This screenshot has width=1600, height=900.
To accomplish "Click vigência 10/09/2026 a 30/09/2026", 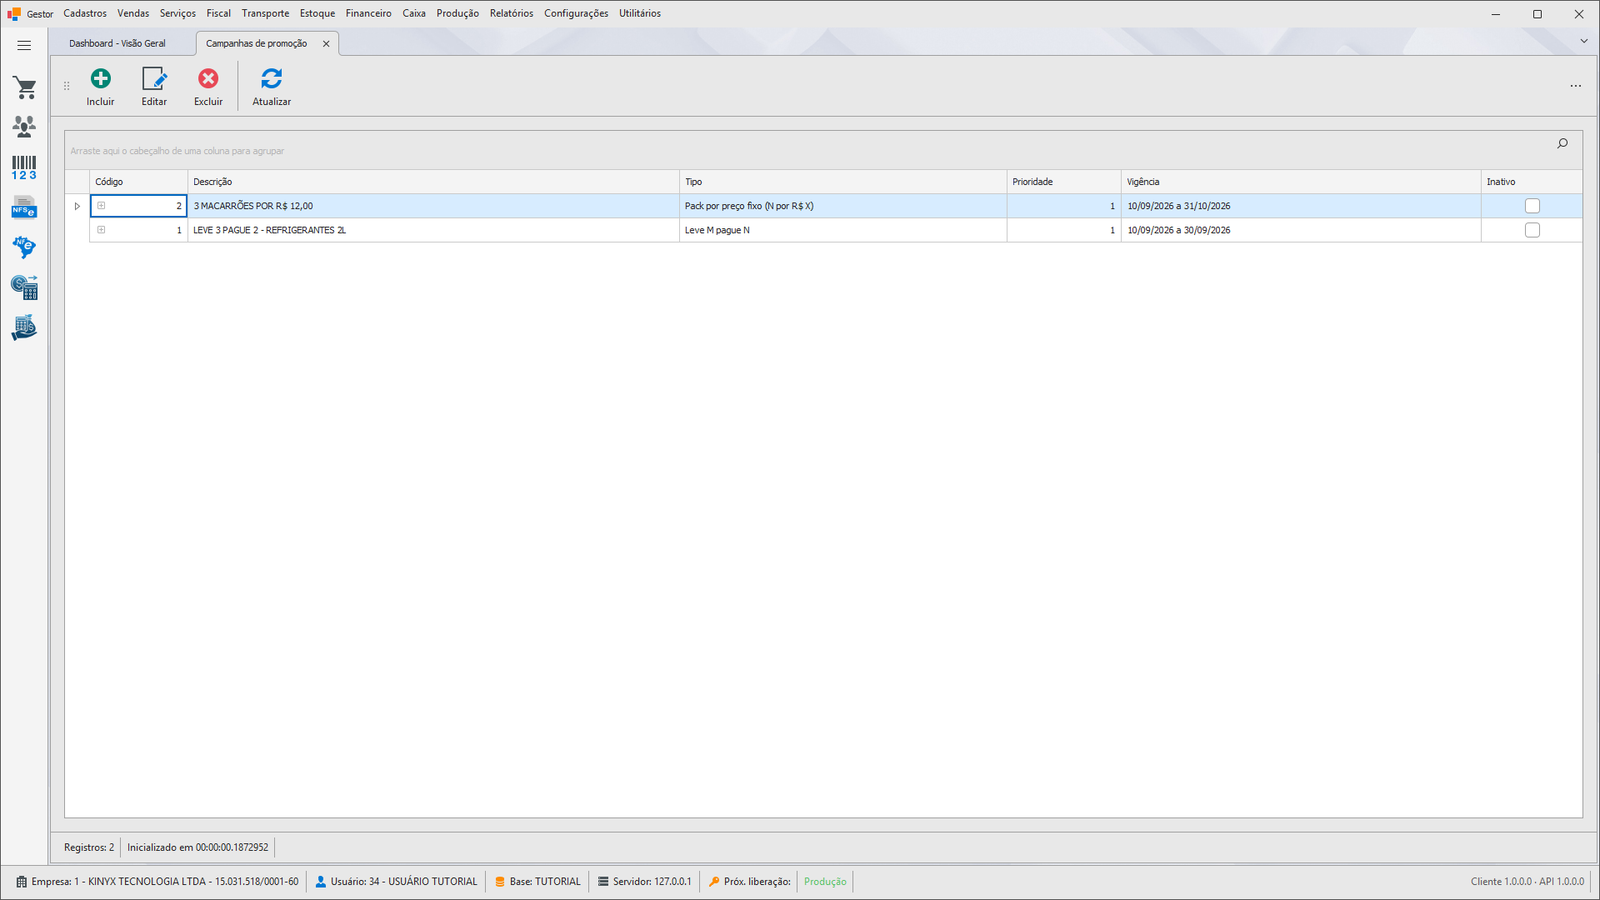I will click(1300, 230).
